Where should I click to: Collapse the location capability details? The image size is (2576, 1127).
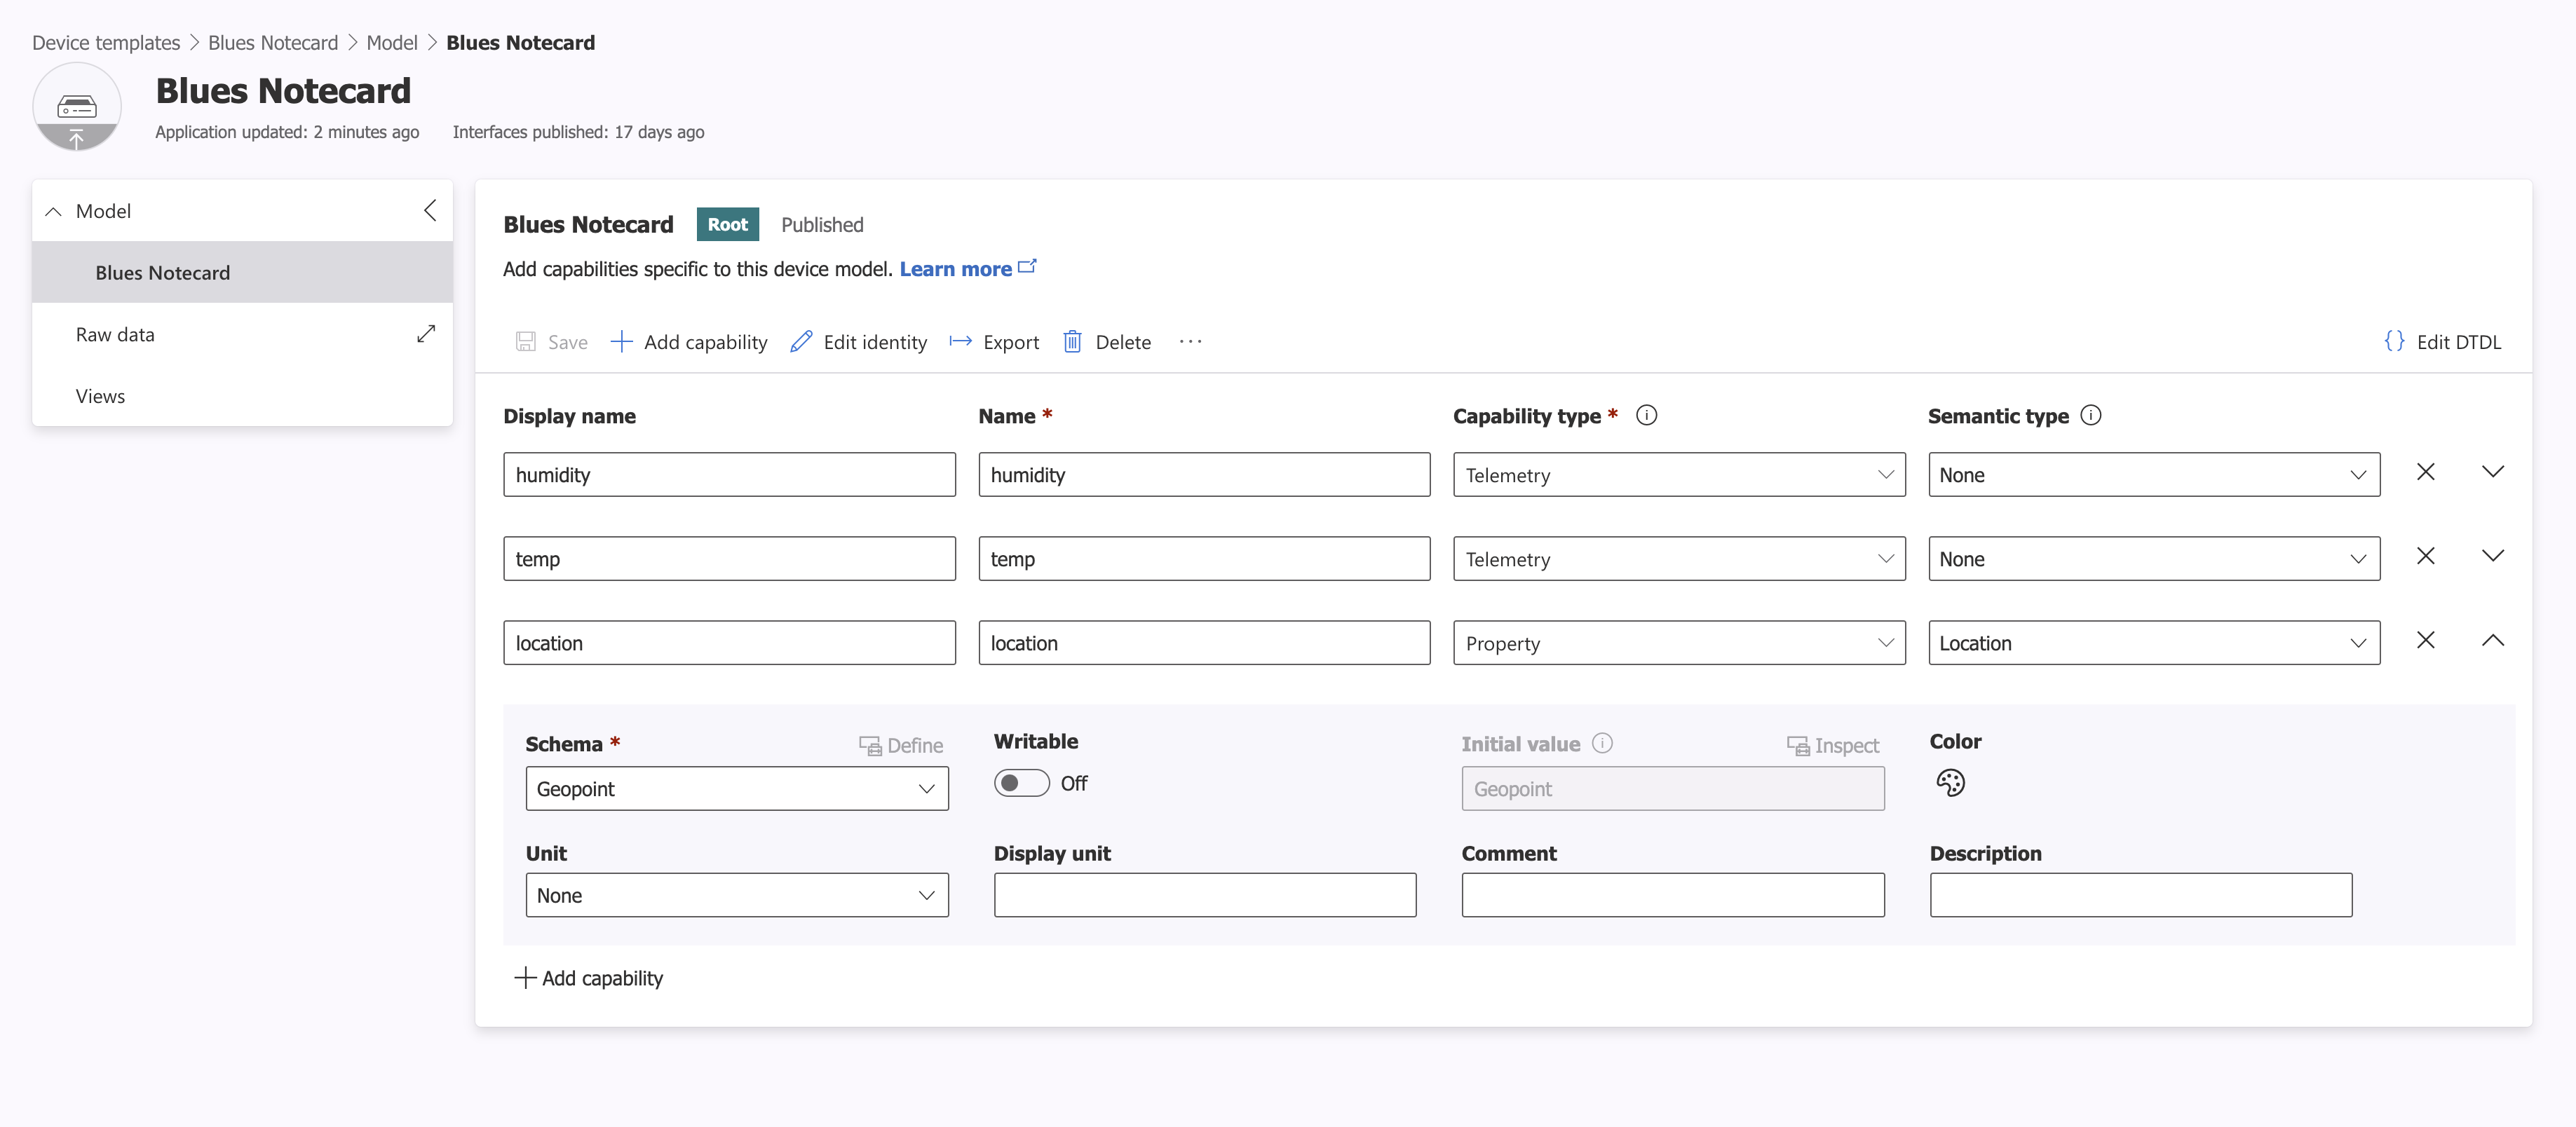(x=2492, y=640)
